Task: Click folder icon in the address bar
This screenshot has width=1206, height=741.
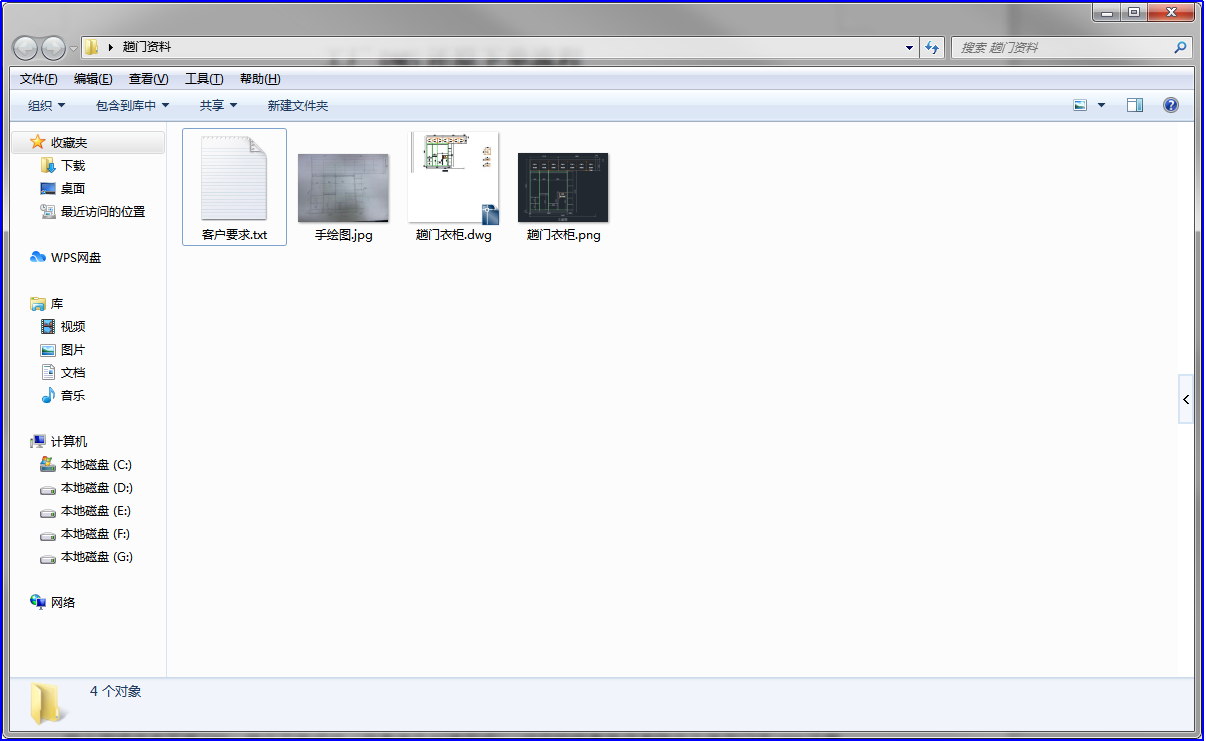Action: pos(92,47)
